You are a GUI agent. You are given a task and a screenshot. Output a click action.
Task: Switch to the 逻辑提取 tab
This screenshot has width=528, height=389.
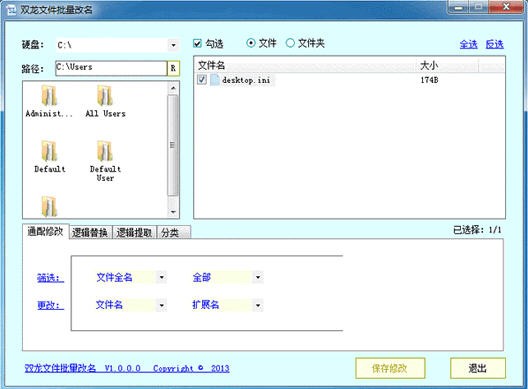tap(134, 232)
